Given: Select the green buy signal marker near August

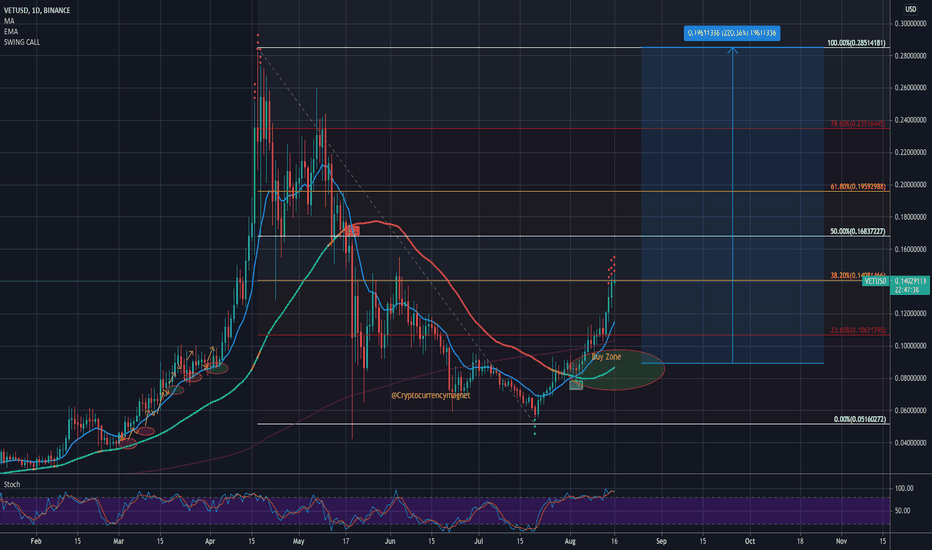Looking at the screenshot, I should point(576,385).
